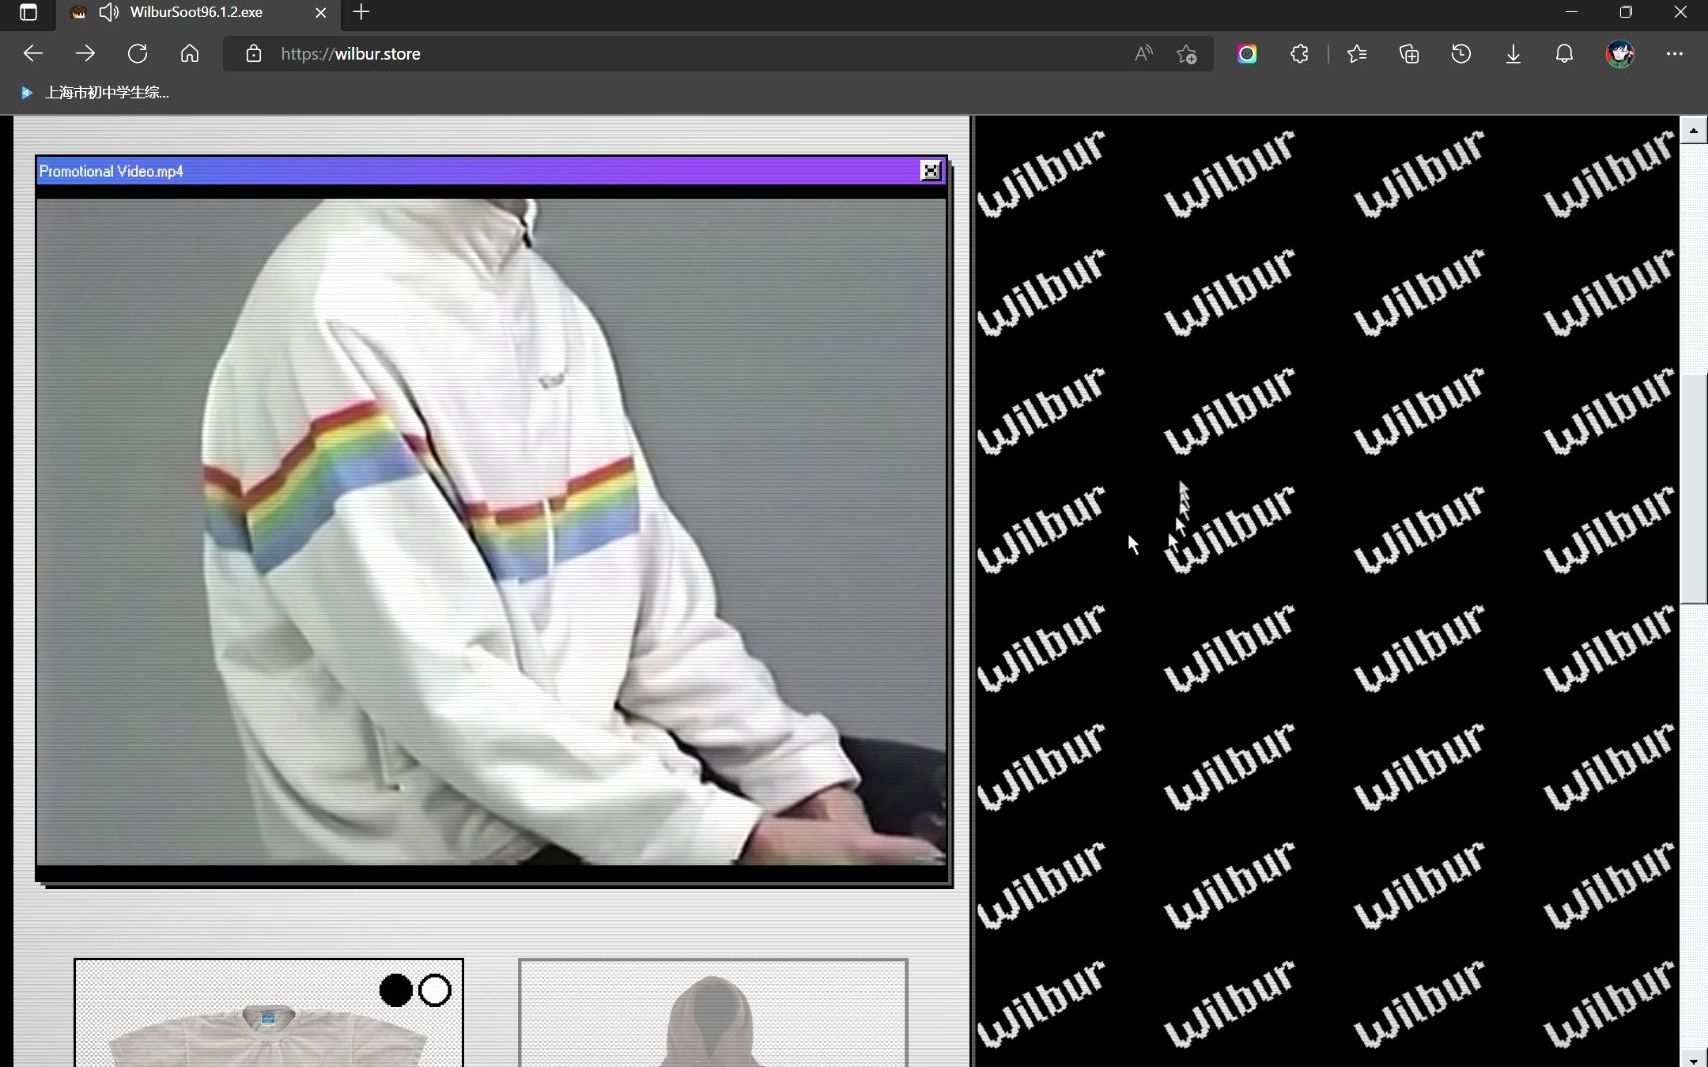Screen dimensions: 1708x1067
Task: Click the page scrollbar up arrow
Action: [1693, 130]
